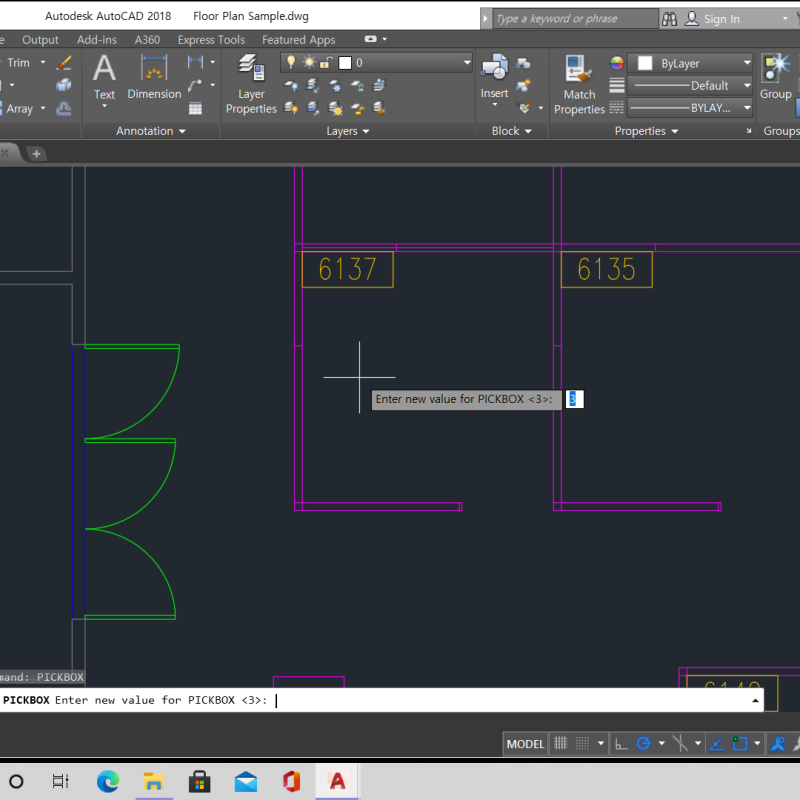
Task: Insert a table from the Annotation panel
Action: click(195, 108)
